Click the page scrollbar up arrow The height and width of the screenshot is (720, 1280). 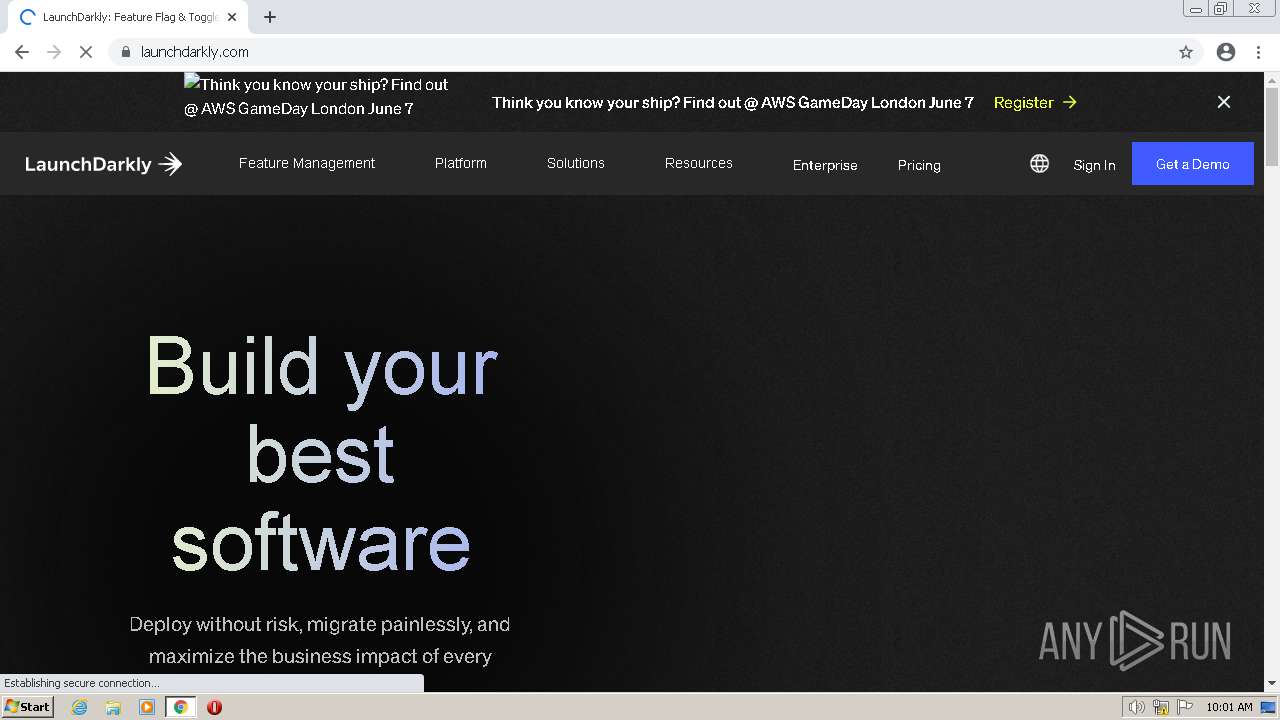[1272, 79]
